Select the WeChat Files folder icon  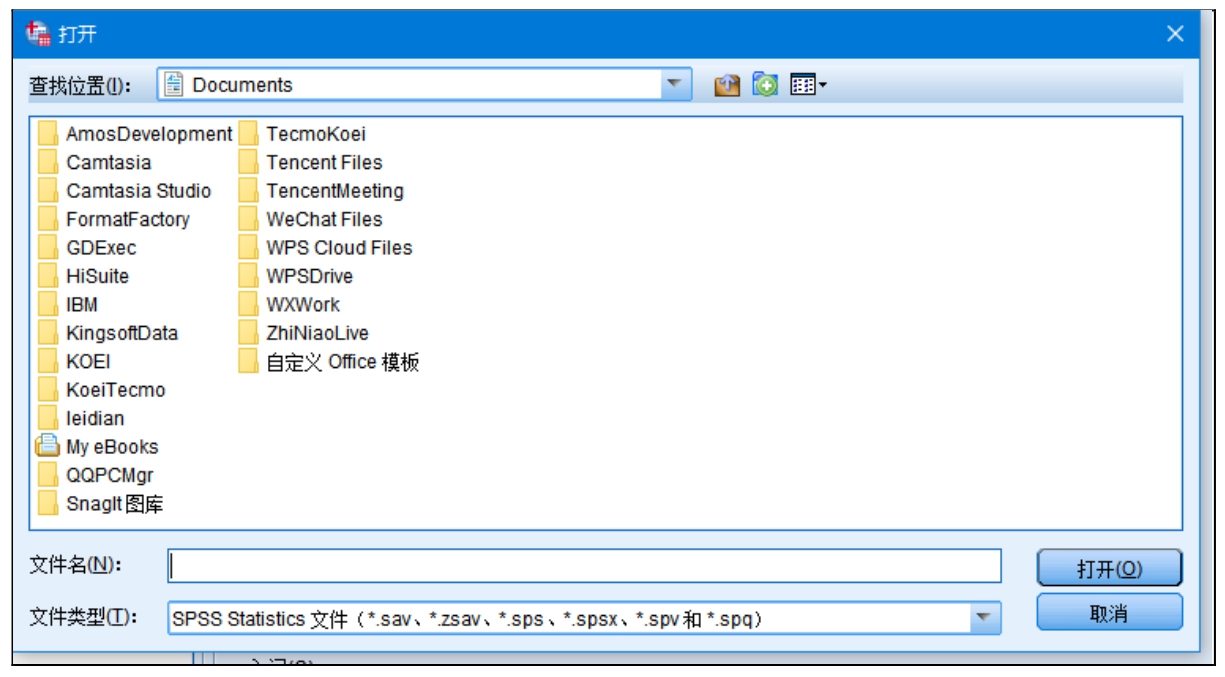(x=249, y=219)
